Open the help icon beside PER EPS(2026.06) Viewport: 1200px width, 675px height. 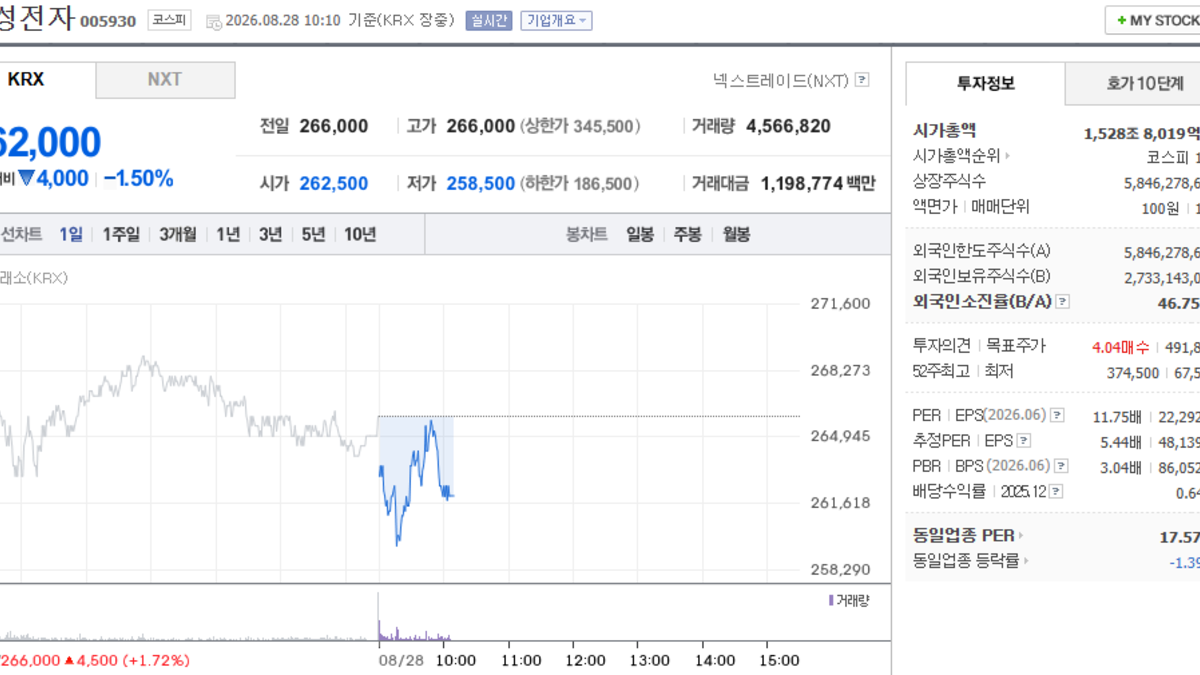pyautogui.click(x=1057, y=415)
